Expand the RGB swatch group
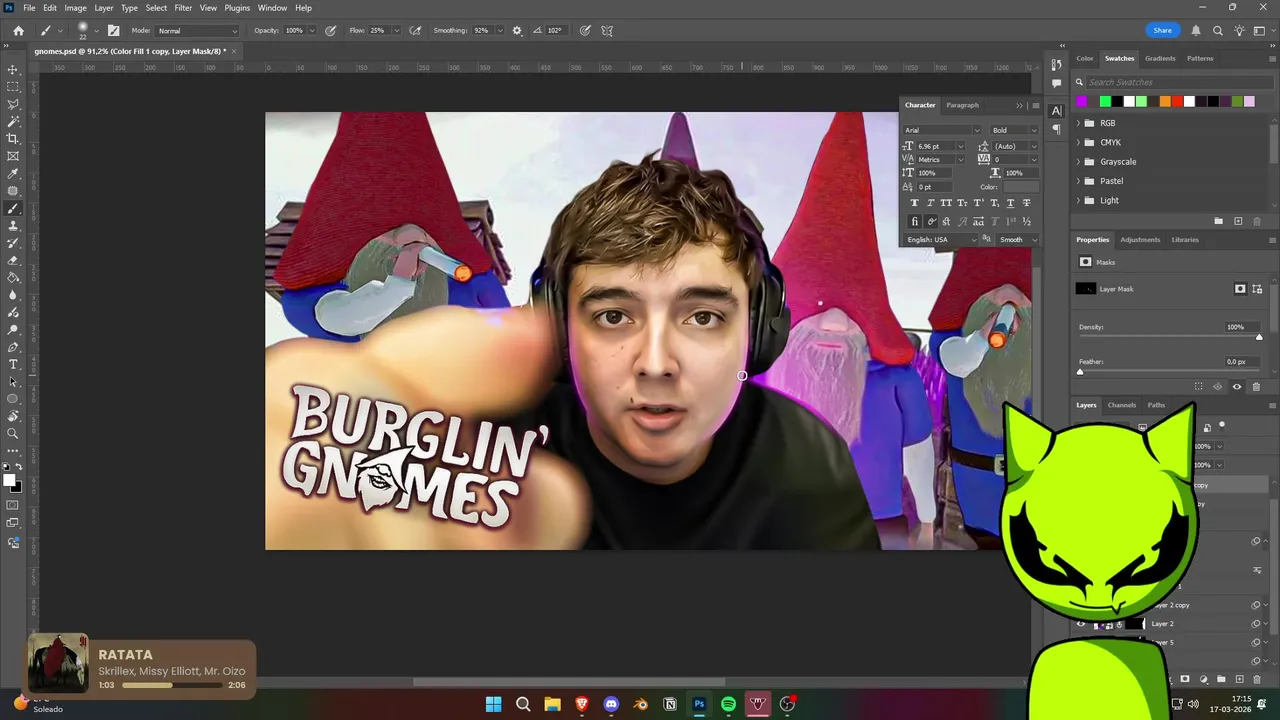 point(1078,123)
